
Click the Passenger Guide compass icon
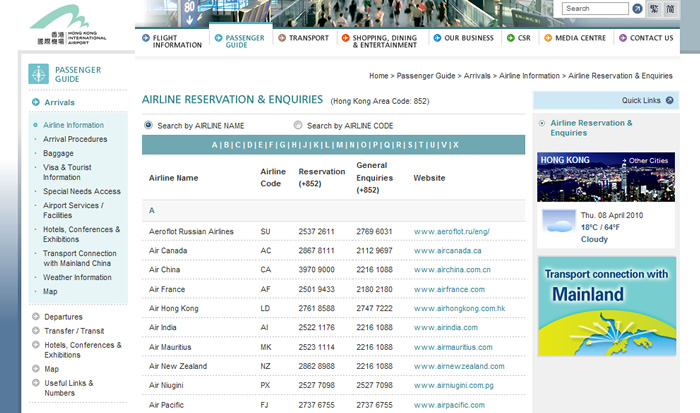pos(38,74)
